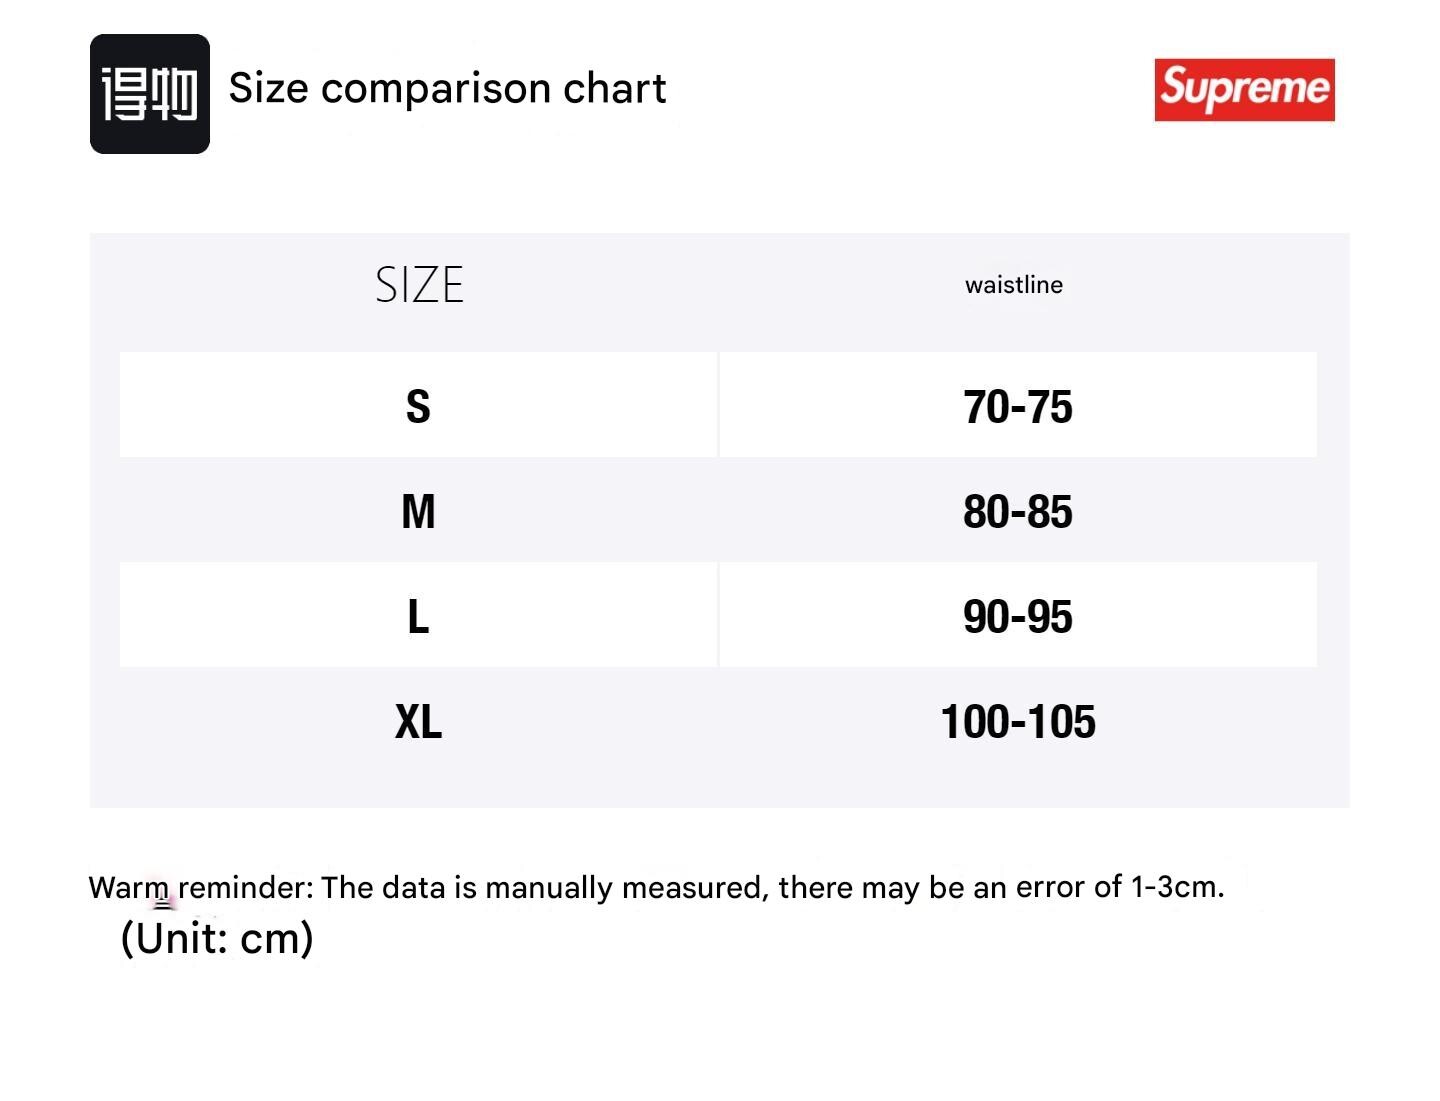
Task: Select the 100-105 waistline value
Action: click(1017, 722)
